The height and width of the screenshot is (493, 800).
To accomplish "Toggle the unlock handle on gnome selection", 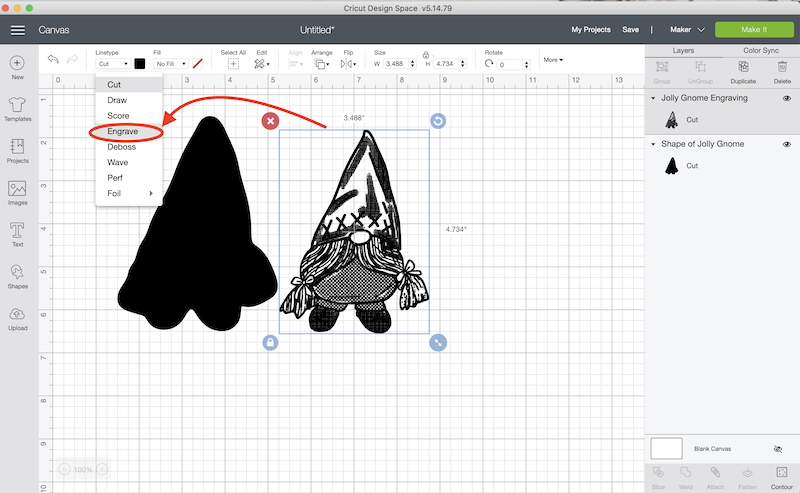I will click(x=270, y=342).
